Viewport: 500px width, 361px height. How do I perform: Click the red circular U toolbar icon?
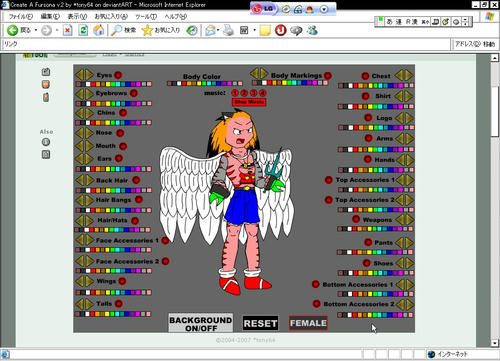pos(280,31)
